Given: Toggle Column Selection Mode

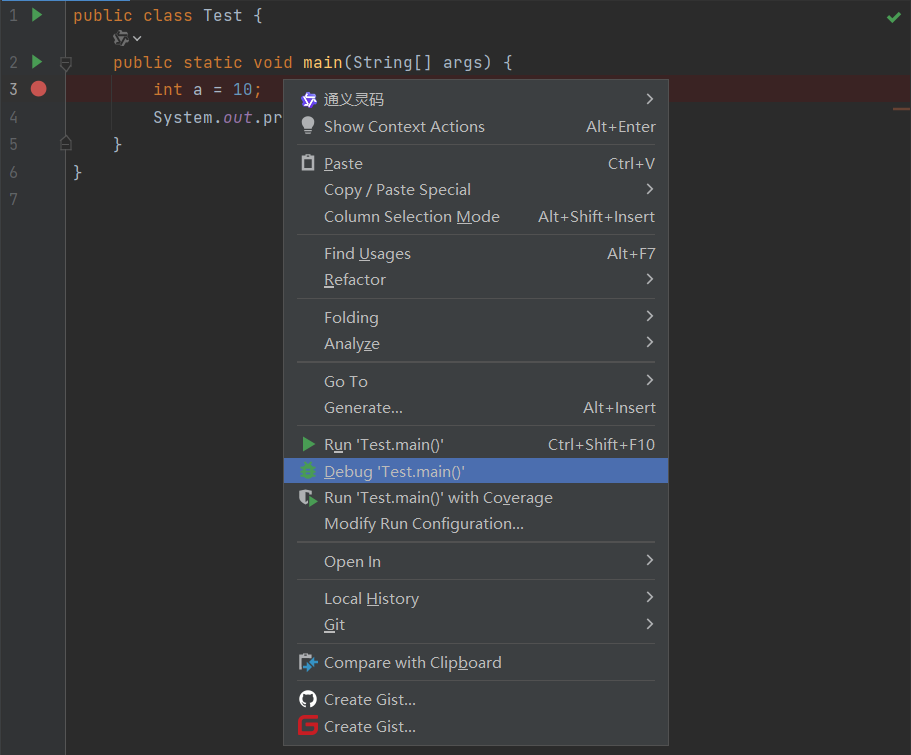Looking at the screenshot, I should pyautogui.click(x=411, y=217).
